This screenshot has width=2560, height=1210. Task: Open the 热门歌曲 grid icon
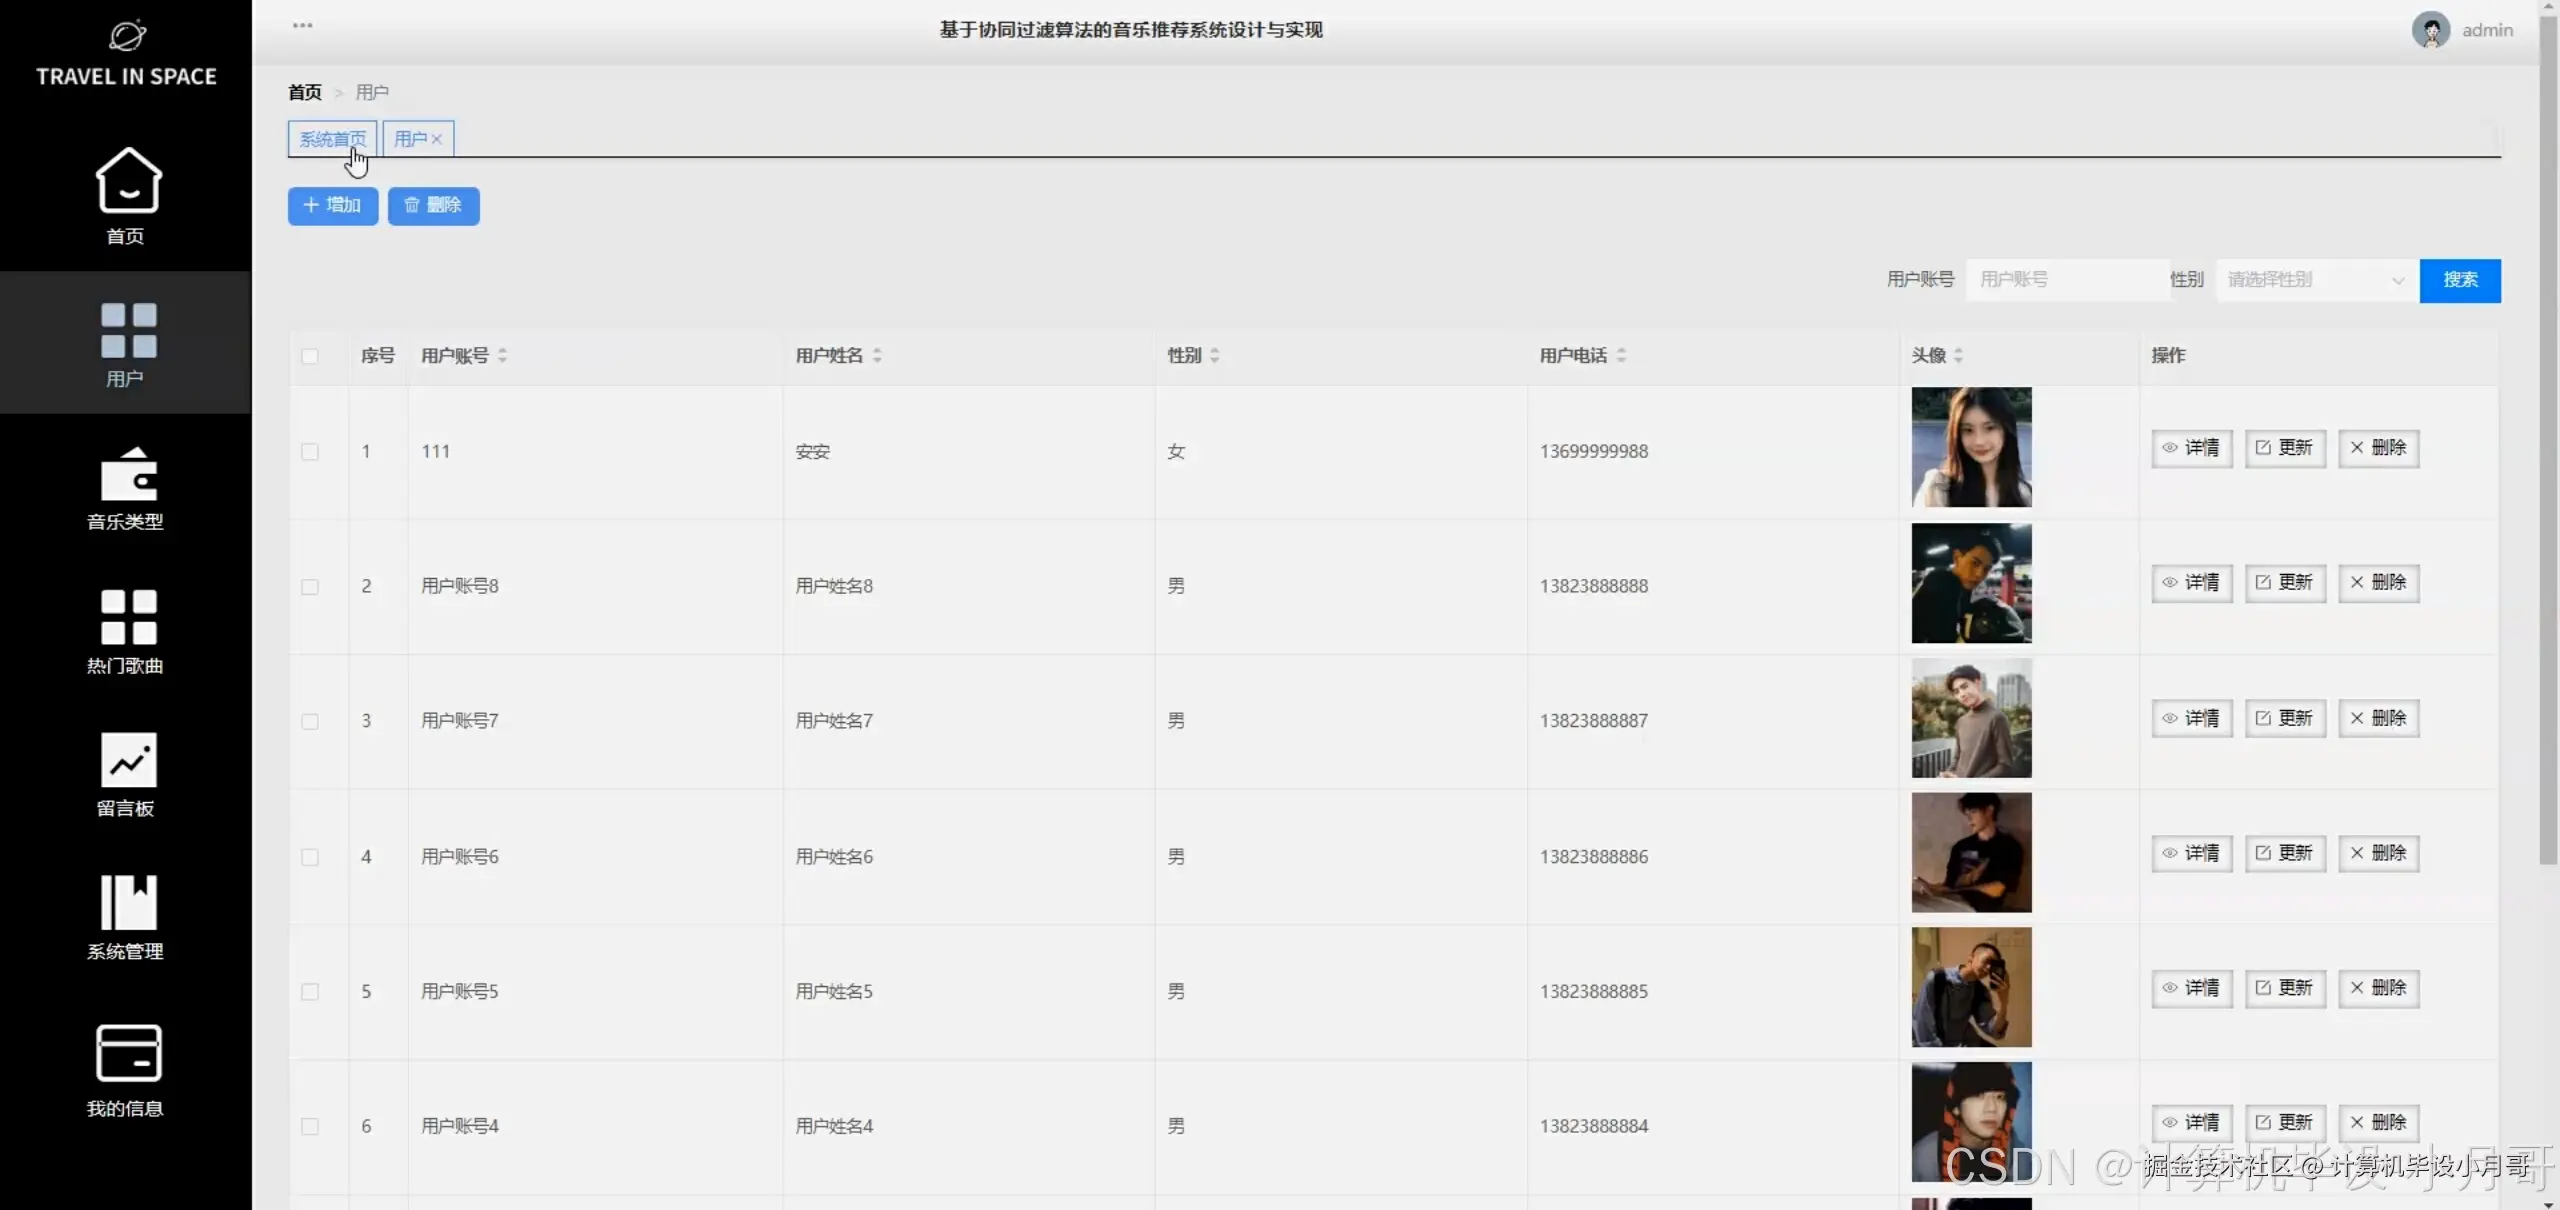coord(128,617)
